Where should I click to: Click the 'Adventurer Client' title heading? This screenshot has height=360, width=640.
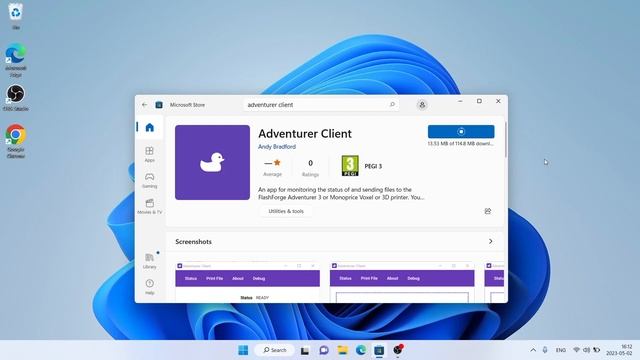click(305, 133)
